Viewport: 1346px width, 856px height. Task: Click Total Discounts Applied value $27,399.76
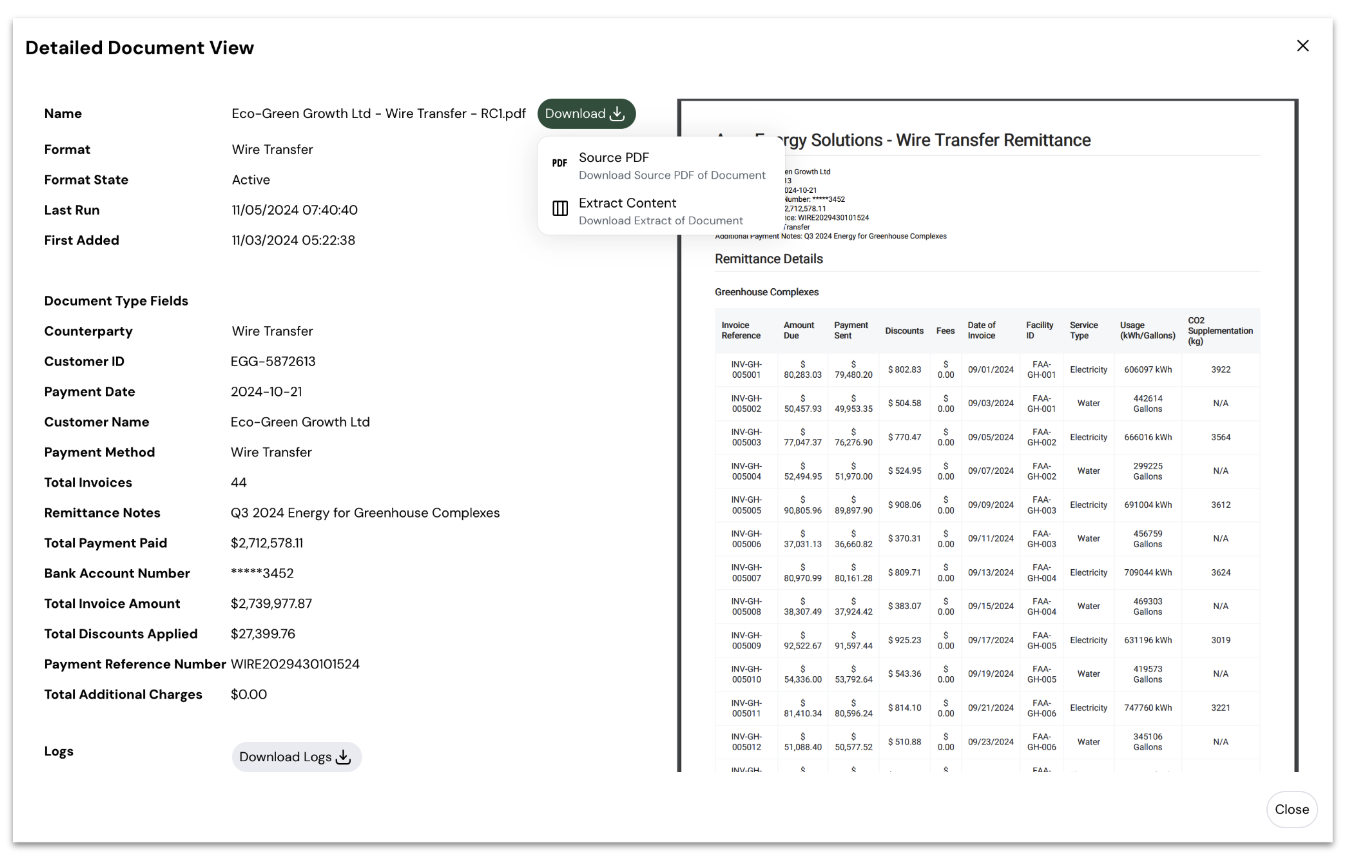(x=263, y=634)
